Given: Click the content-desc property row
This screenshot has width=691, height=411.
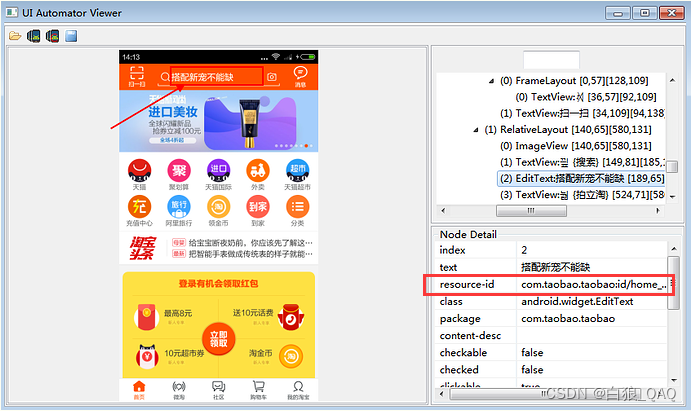Looking at the screenshot, I should pyautogui.click(x=551, y=336).
